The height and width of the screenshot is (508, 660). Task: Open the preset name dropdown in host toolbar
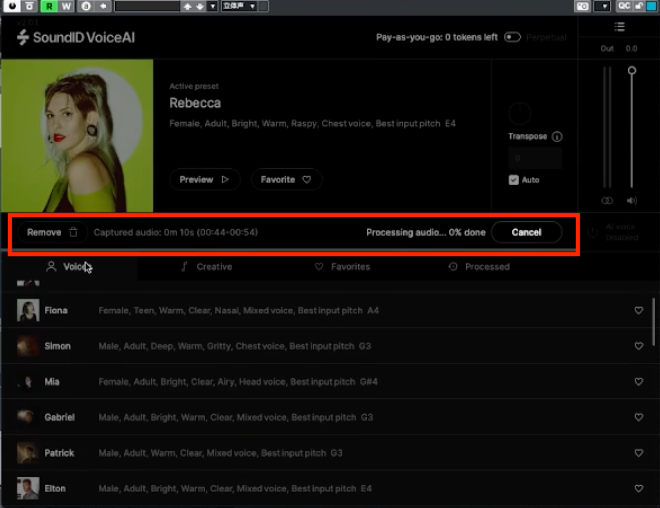point(146,6)
